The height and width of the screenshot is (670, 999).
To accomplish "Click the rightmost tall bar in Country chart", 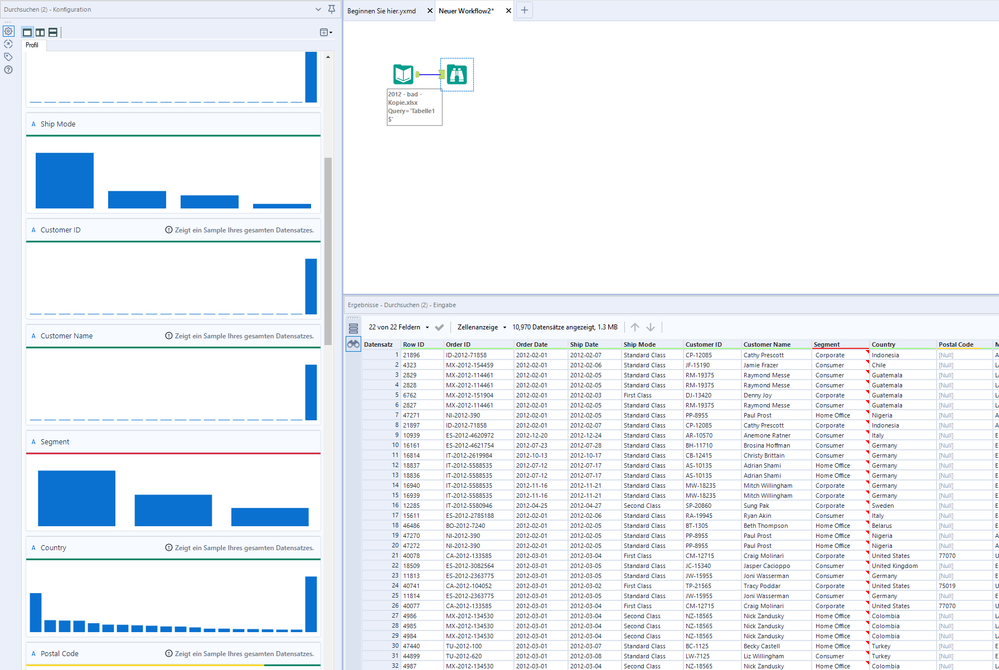I will coord(311,604).
